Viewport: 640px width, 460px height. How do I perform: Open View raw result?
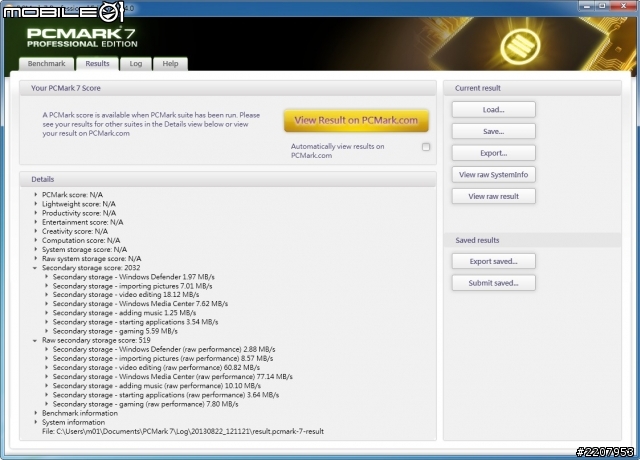[x=493, y=196]
